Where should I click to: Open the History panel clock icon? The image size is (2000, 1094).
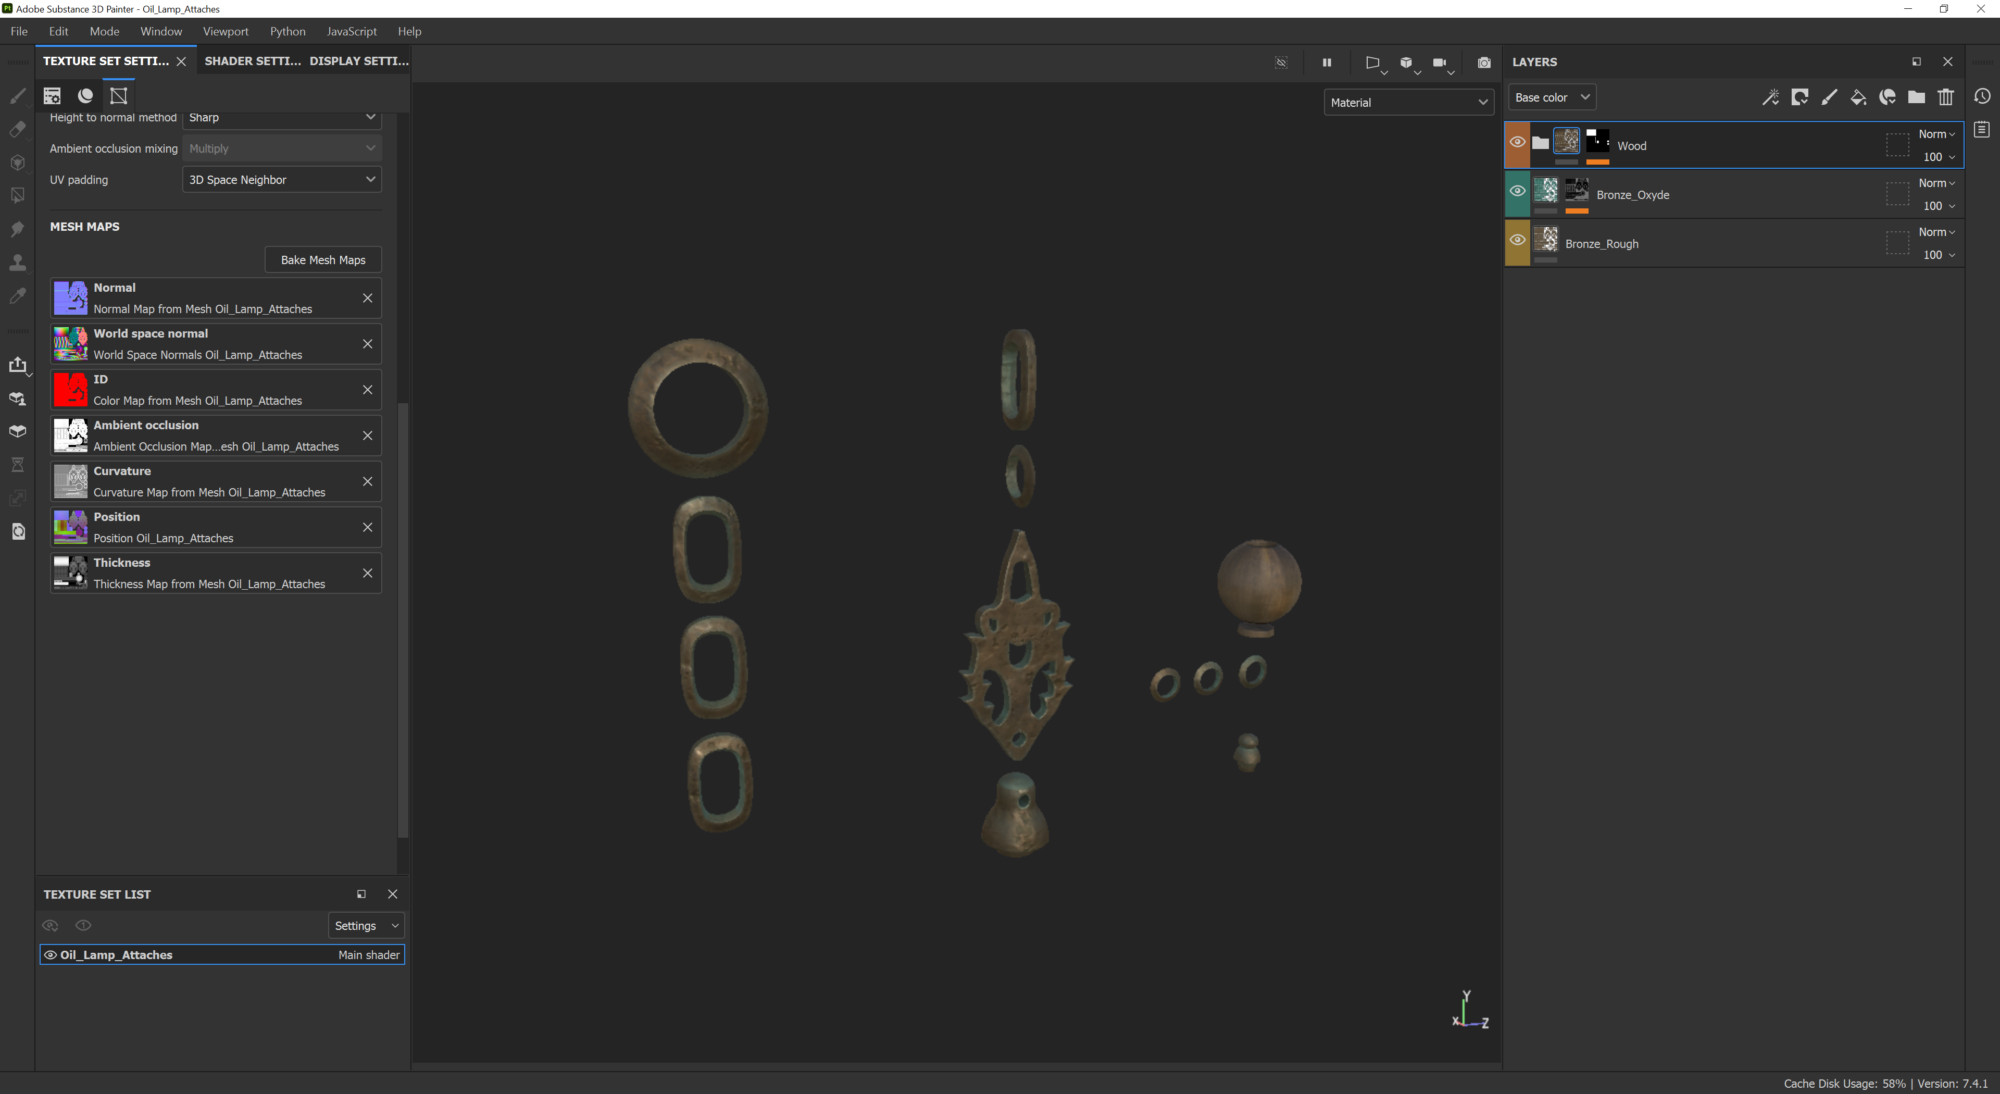(x=1982, y=97)
